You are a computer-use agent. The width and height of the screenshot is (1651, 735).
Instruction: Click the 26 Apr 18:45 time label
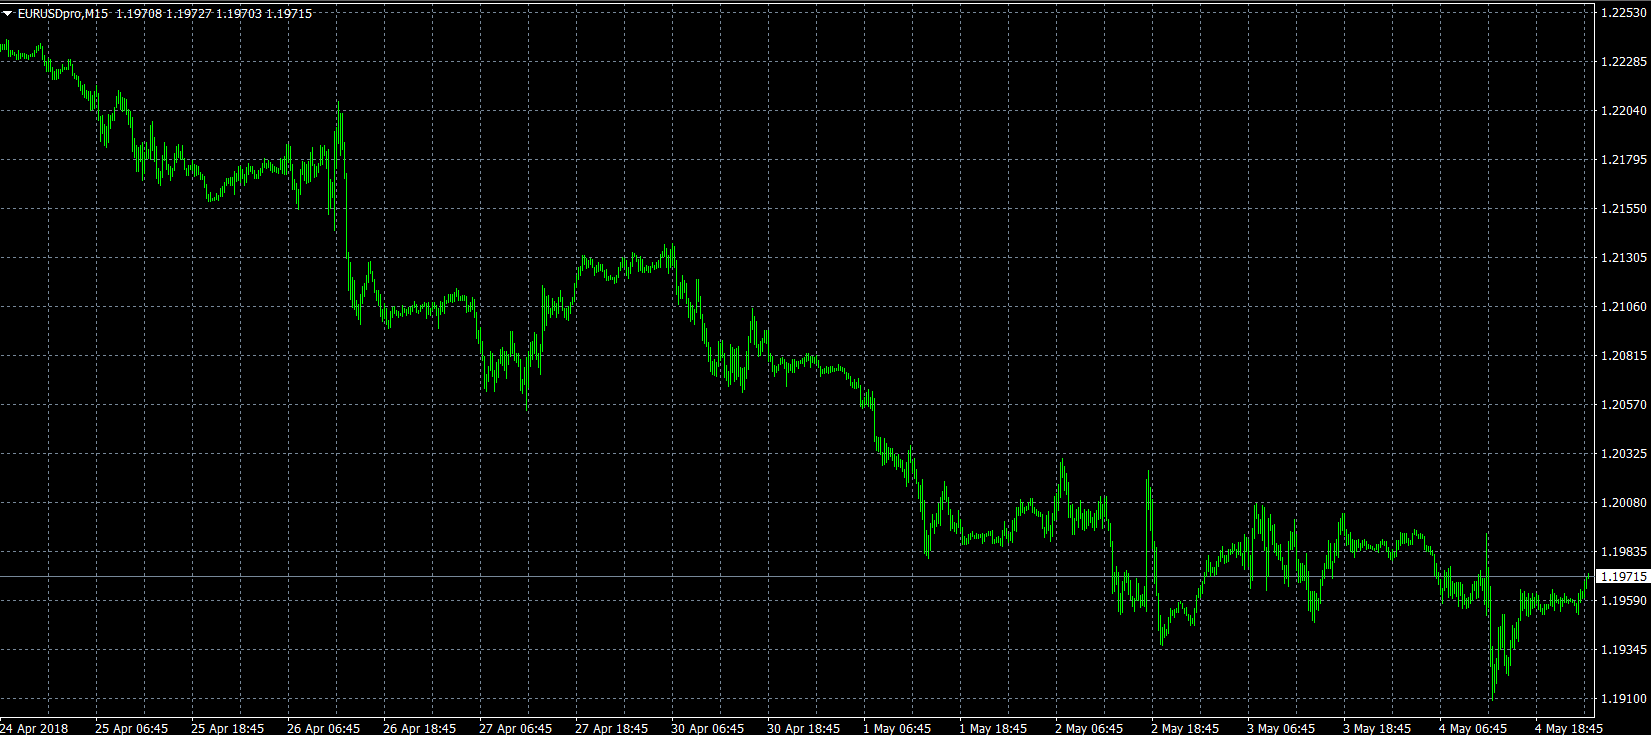point(420,728)
